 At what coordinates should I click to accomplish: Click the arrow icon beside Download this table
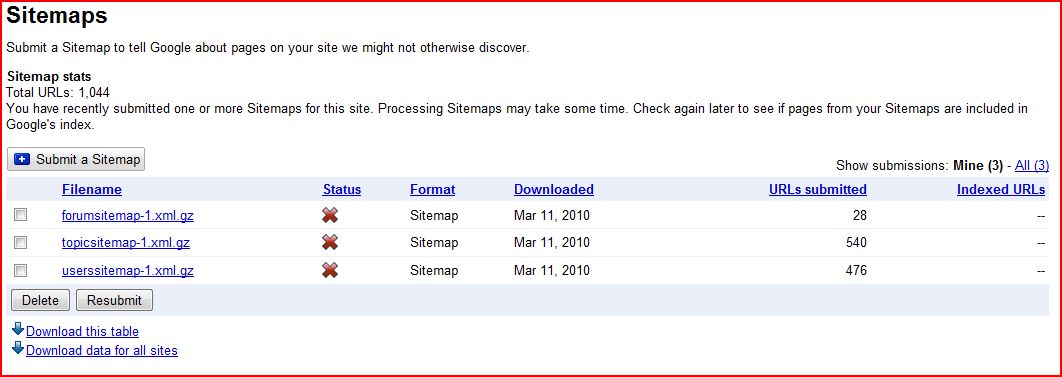(18, 330)
